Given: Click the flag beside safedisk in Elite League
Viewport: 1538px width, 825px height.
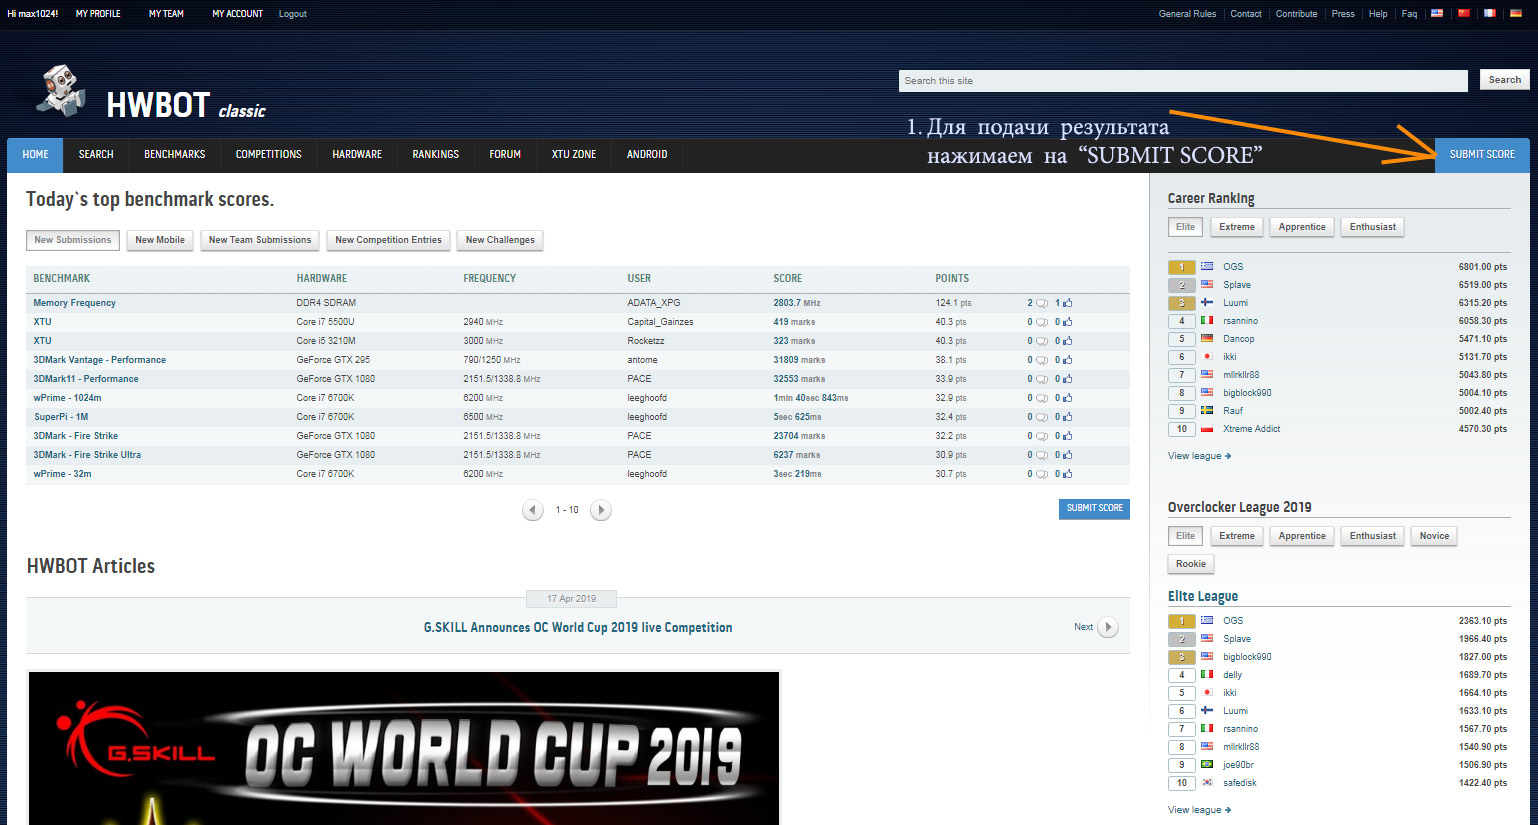Looking at the screenshot, I should point(1207,783).
